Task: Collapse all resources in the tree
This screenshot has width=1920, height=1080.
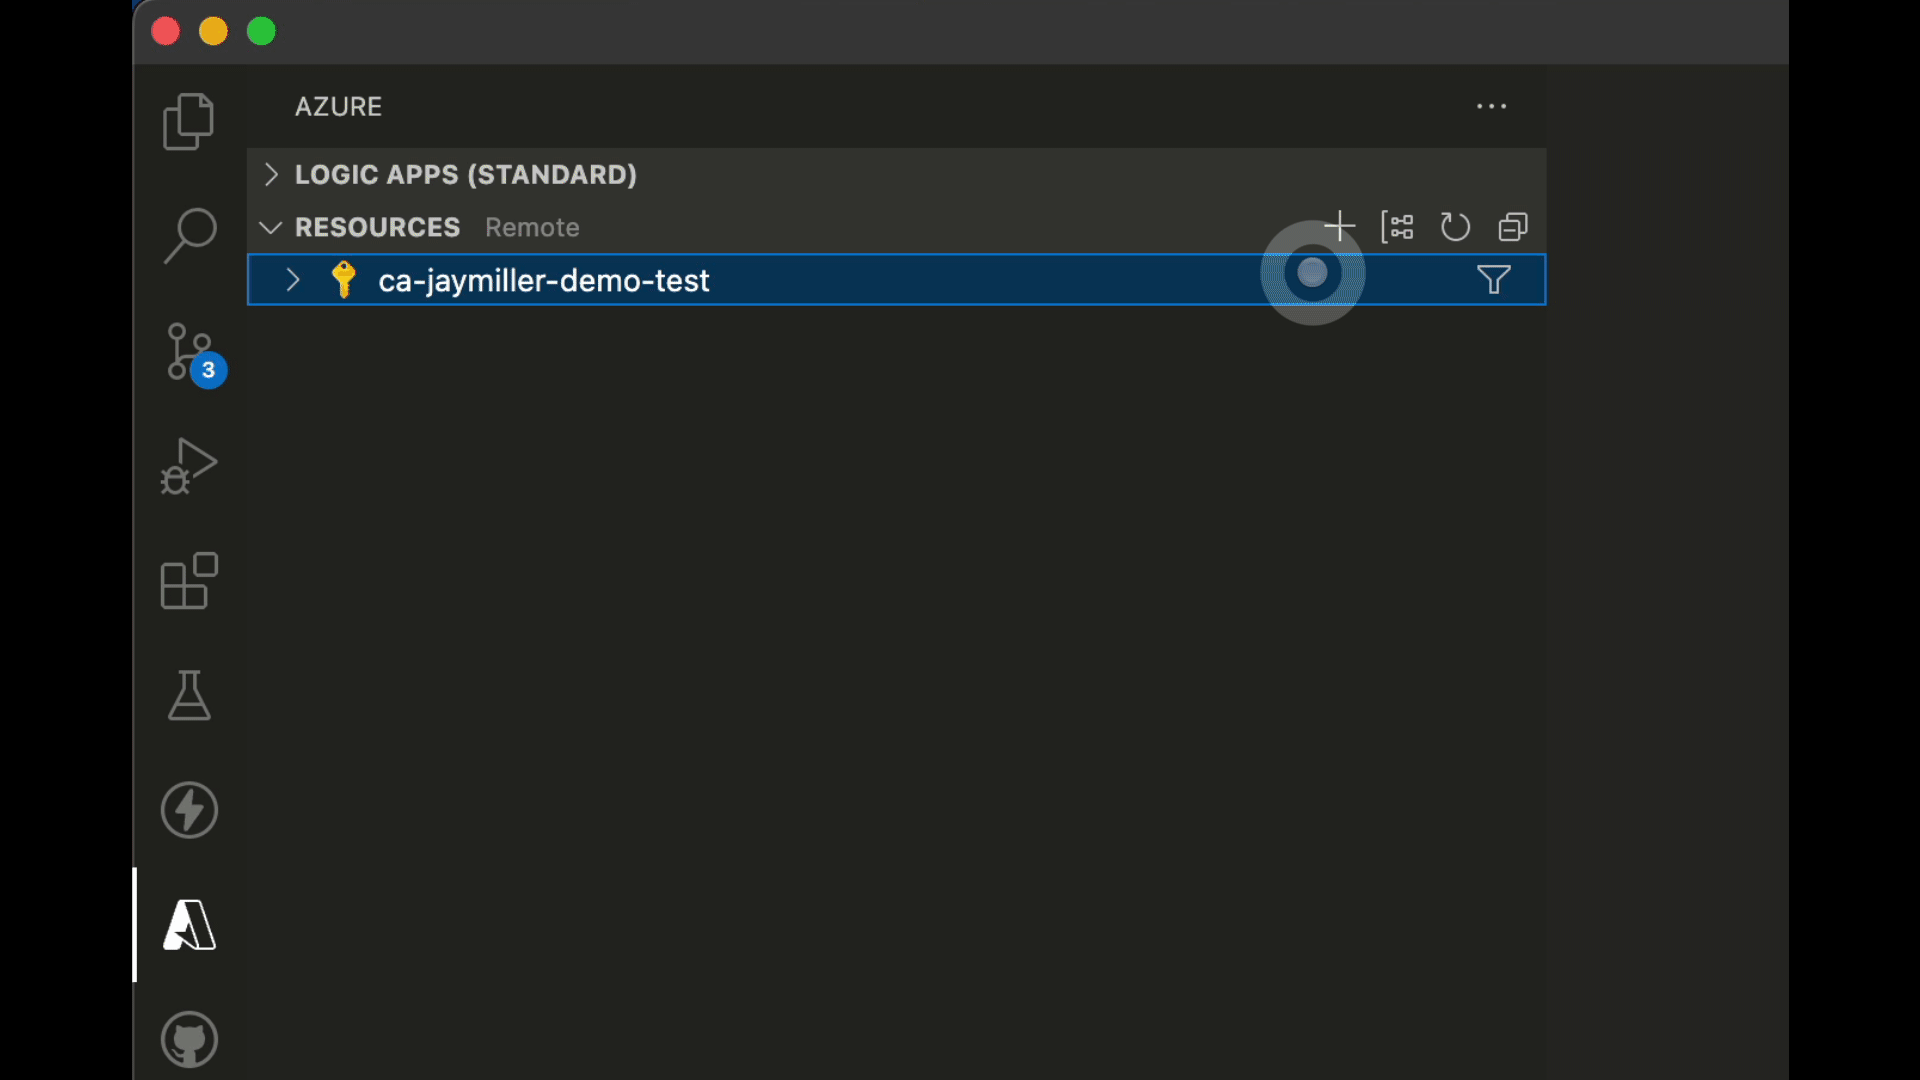Action: (1513, 227)
